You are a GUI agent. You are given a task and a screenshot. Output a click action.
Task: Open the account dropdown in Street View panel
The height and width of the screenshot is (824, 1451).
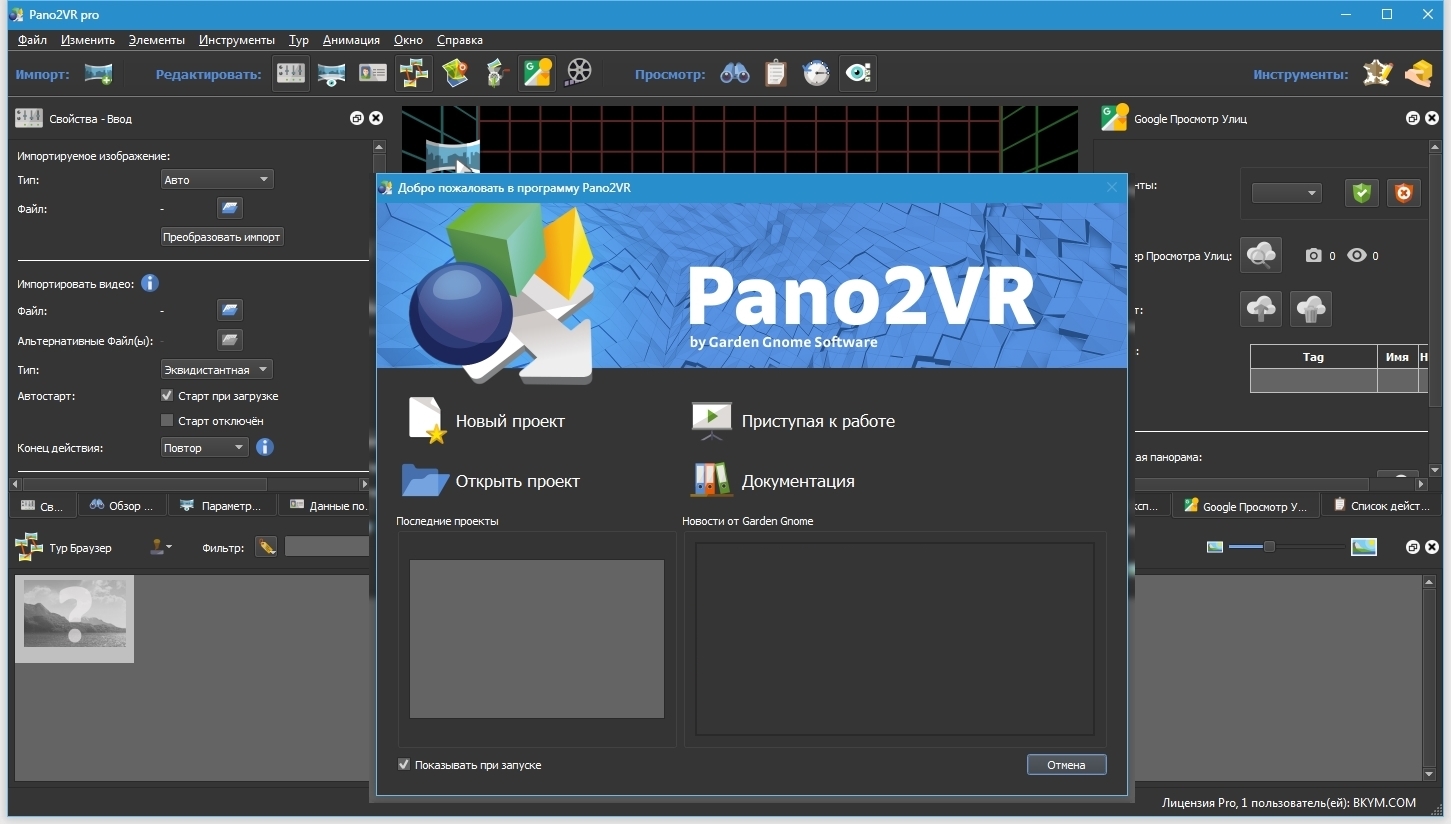[x=1286, y=193]
